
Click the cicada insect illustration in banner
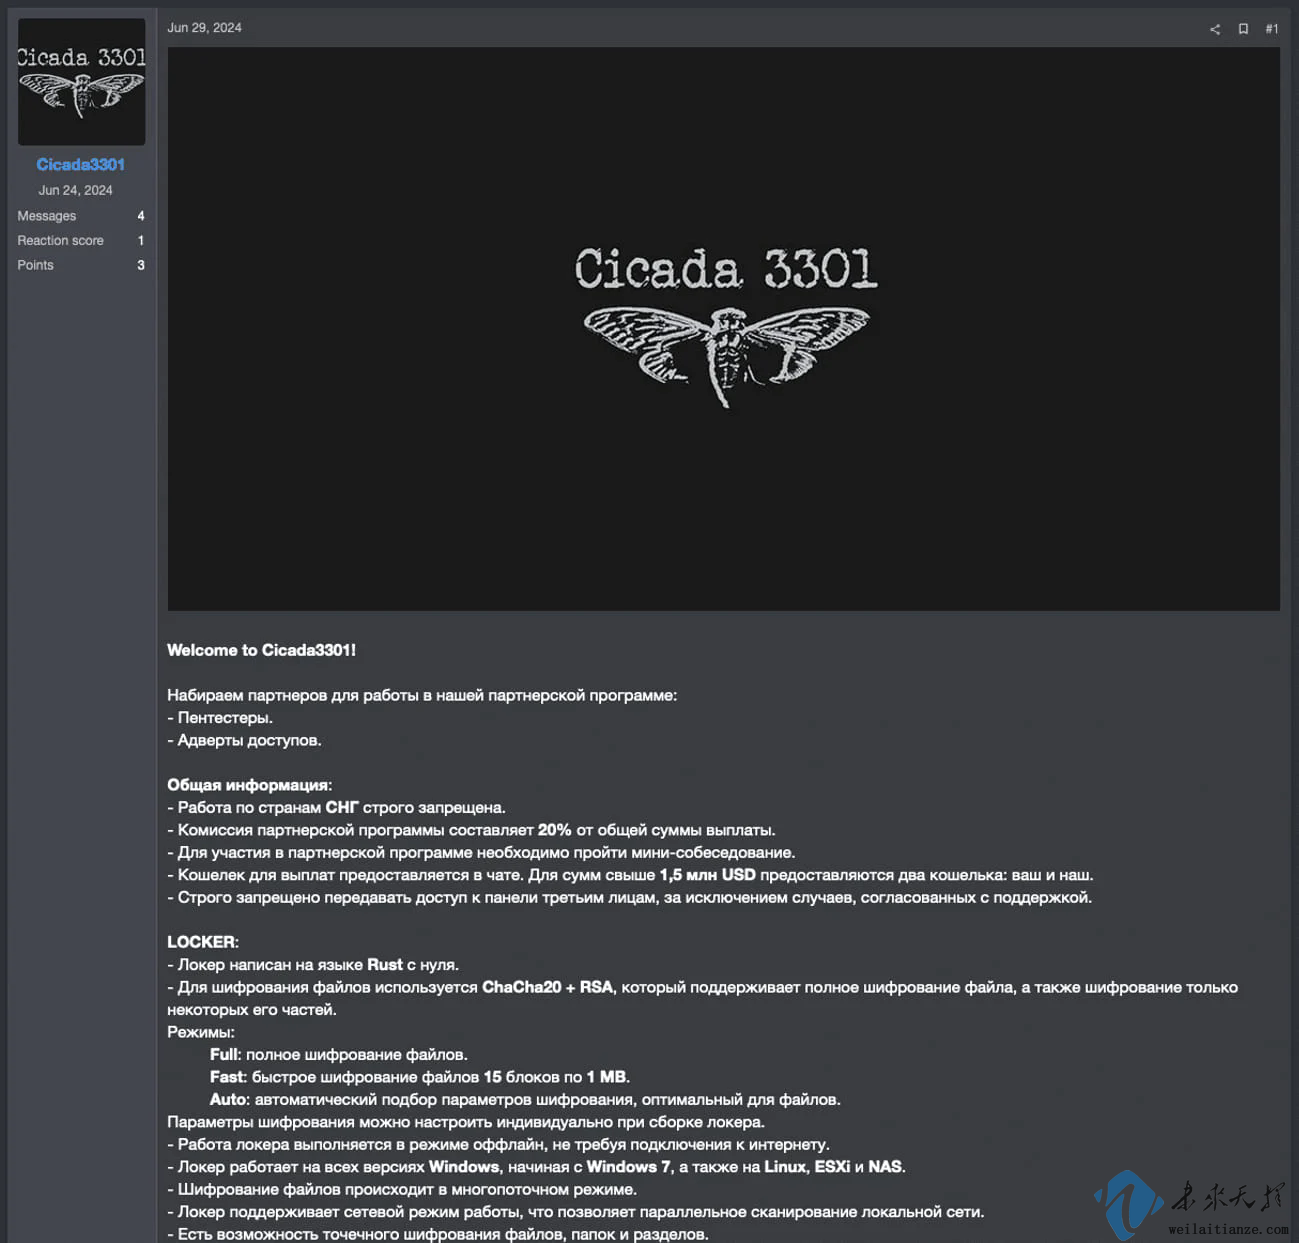[726, 352]
